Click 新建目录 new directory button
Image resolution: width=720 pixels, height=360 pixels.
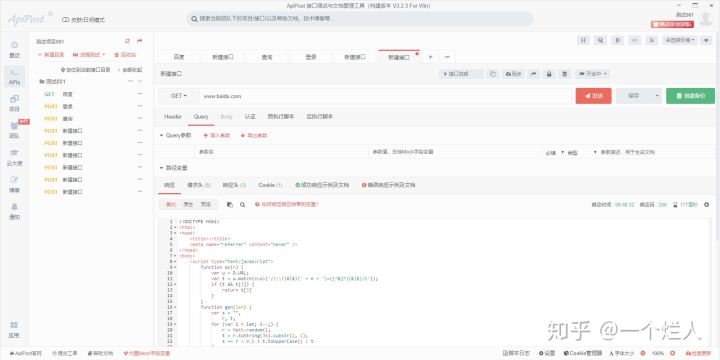(51, 55)
